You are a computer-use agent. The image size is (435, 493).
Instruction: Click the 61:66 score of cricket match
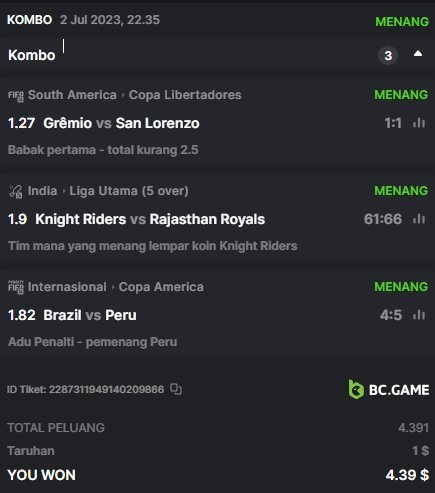click(x=383, y=219)
